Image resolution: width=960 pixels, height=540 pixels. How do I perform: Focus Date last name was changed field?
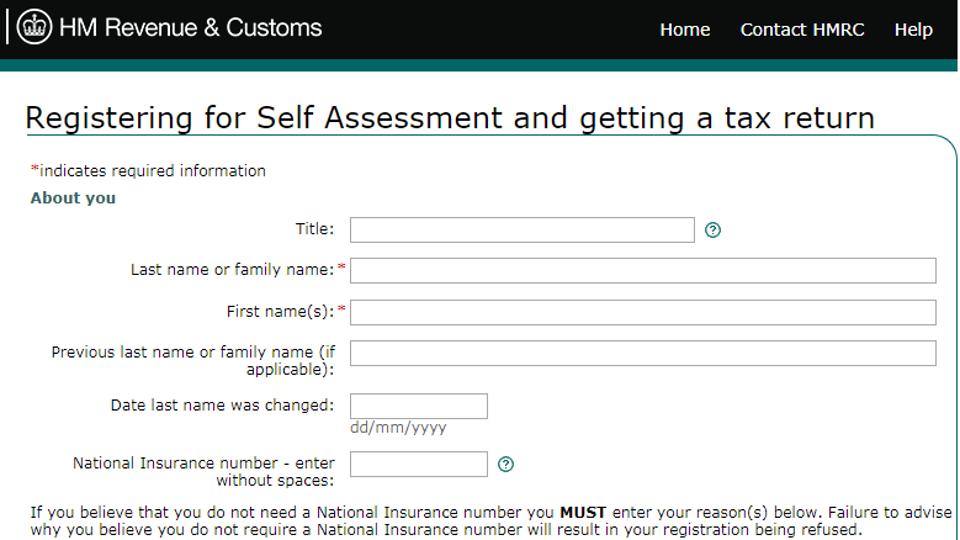(419, 406)
